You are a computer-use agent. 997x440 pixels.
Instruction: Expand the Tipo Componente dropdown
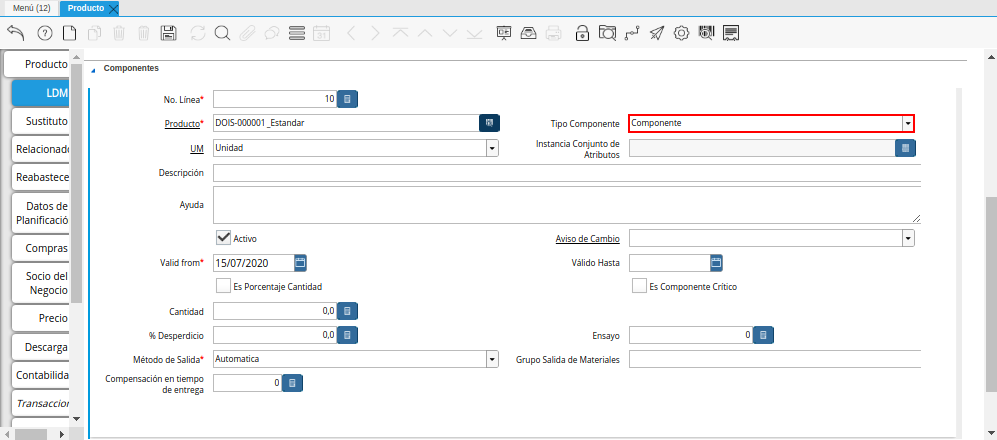click(907, 123)
